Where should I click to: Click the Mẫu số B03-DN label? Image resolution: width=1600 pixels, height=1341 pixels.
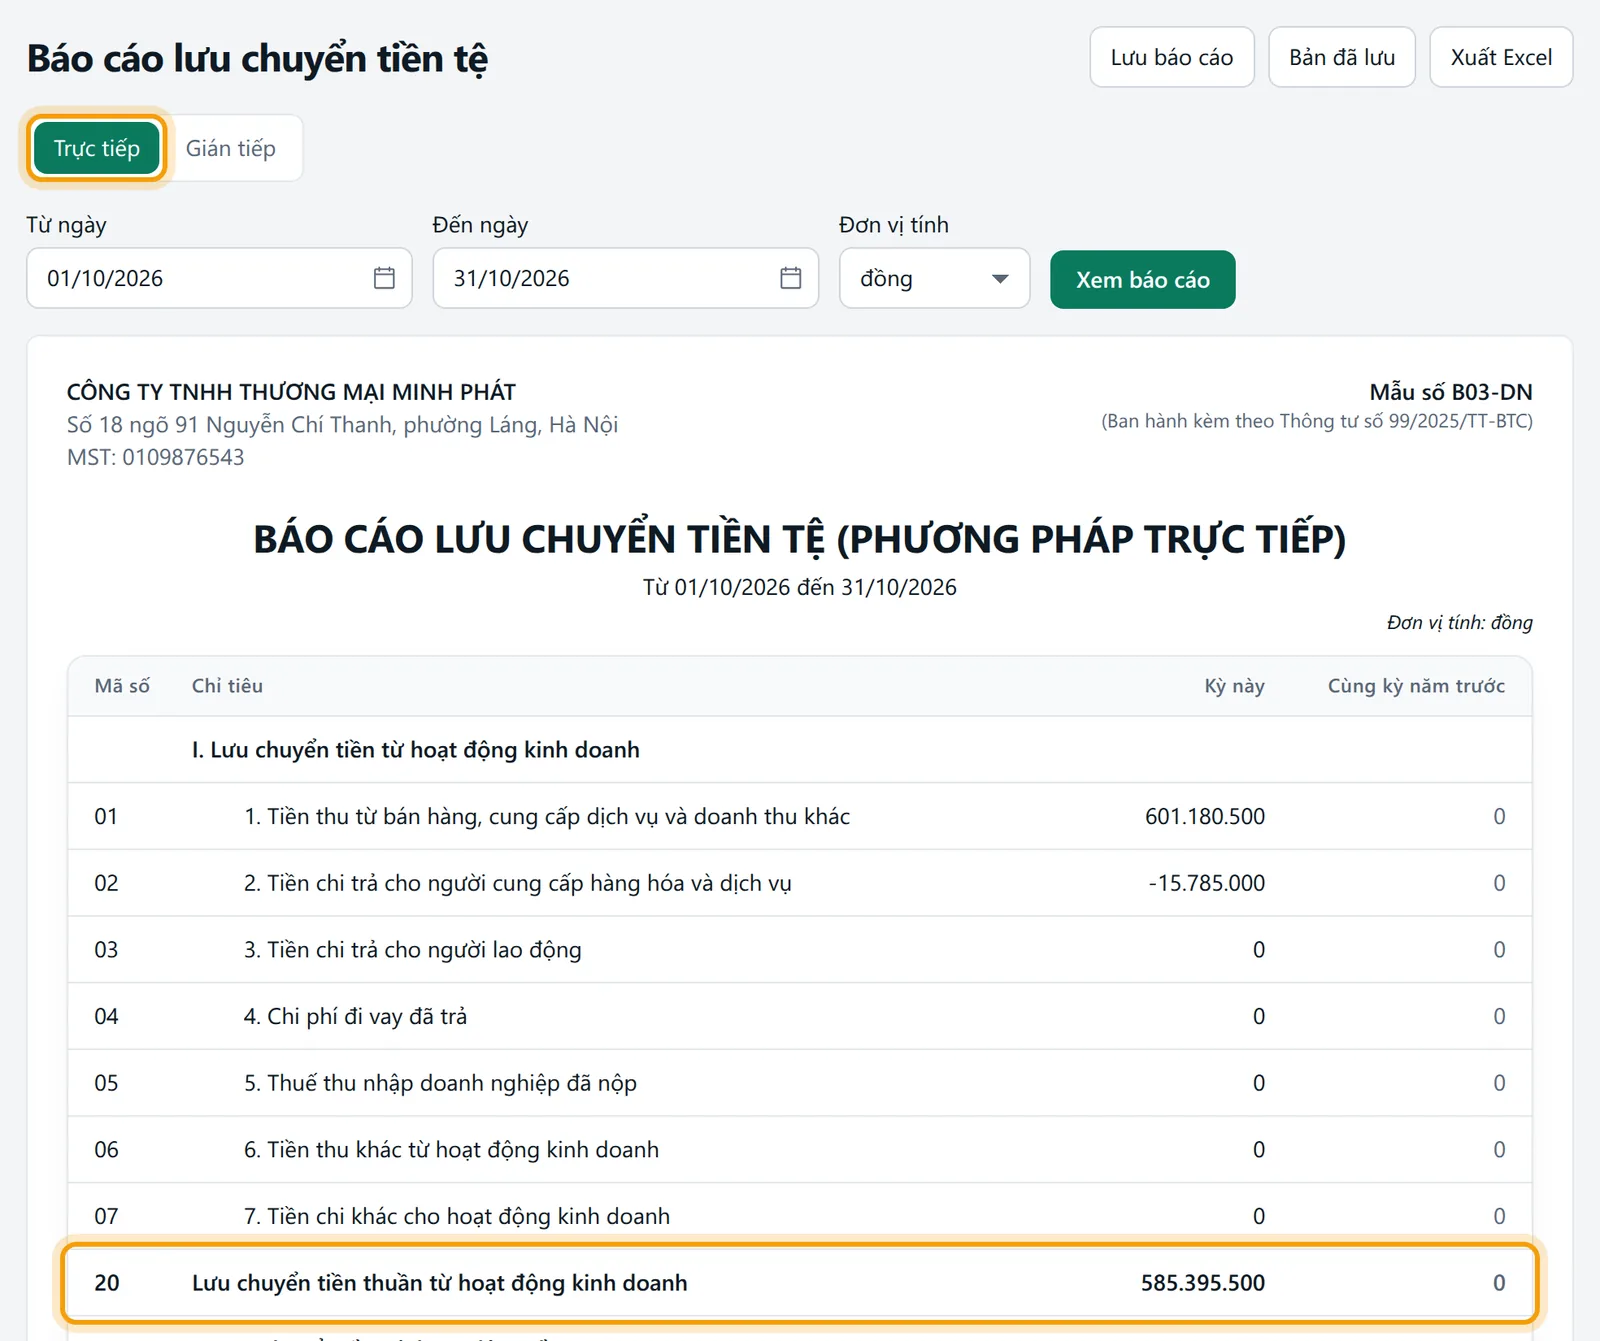pos(1451,392)
